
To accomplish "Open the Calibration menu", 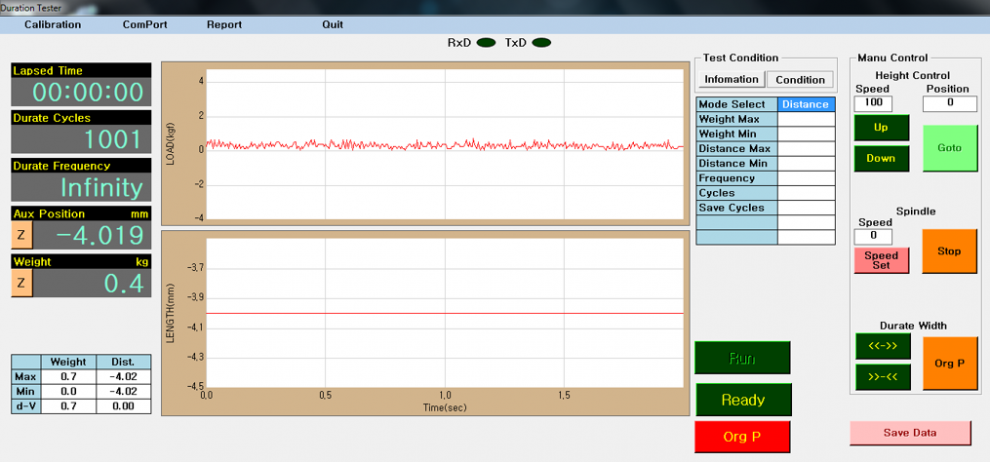I will pos(52,25).
